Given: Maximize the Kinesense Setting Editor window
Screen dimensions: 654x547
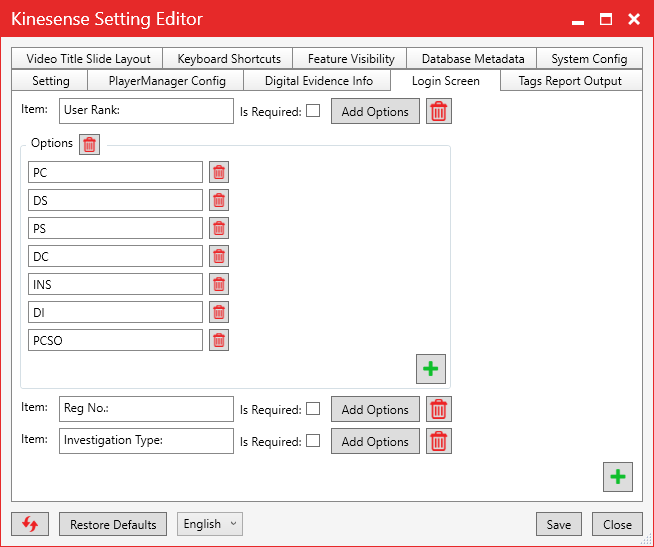Looking at the screenshot, I should (x=606, y=19).
